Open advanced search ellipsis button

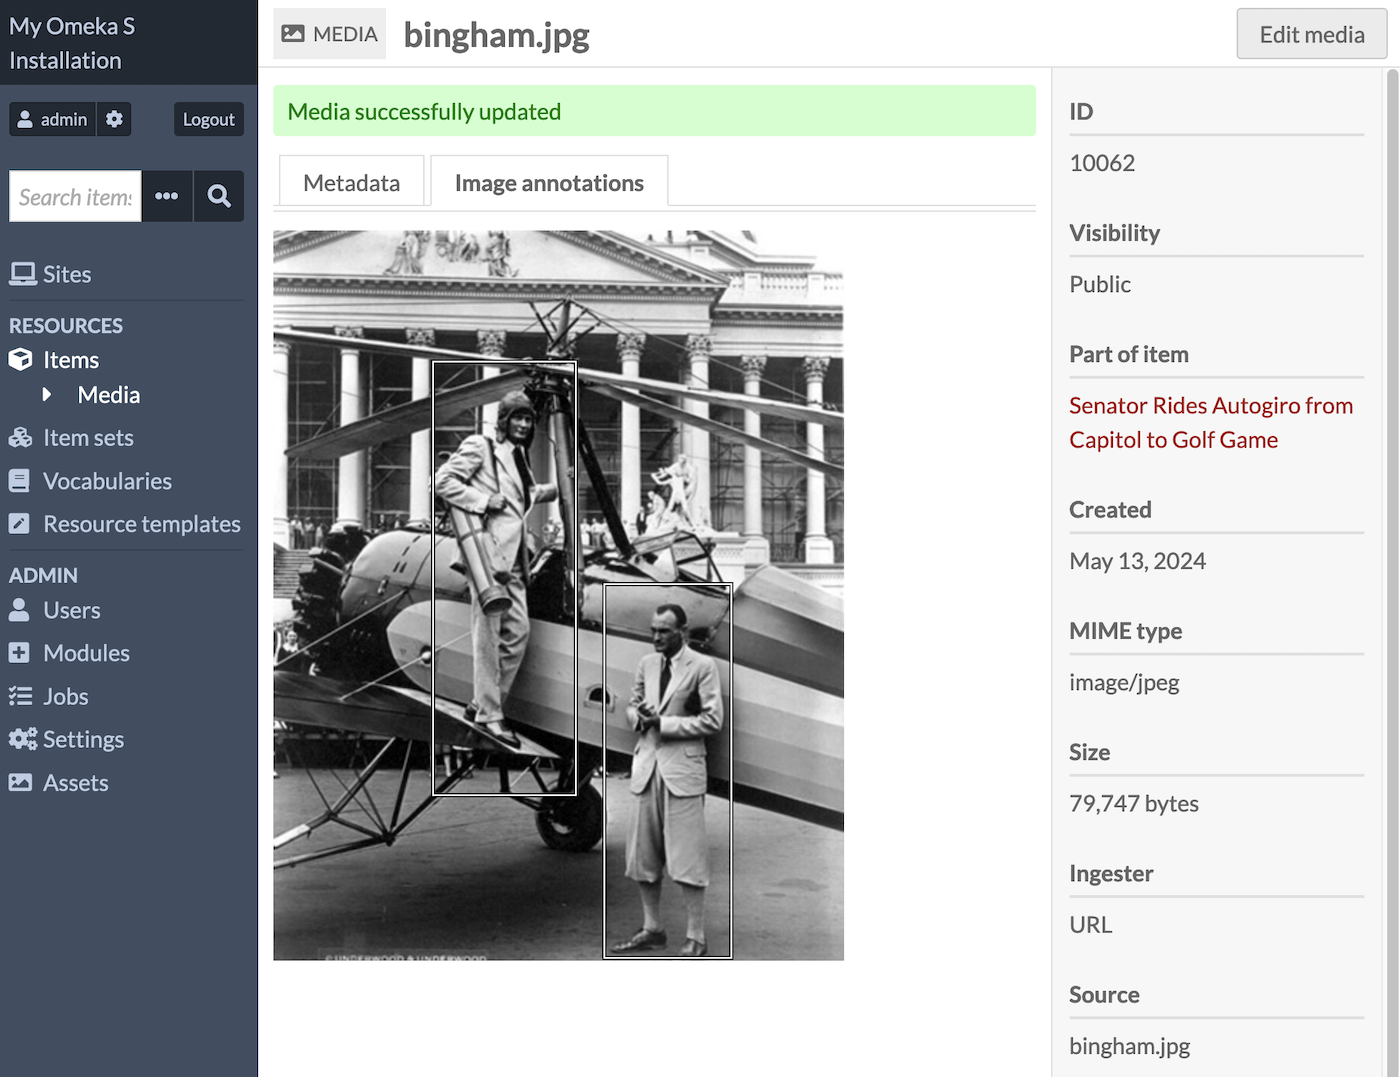click(x=167, y=196)
